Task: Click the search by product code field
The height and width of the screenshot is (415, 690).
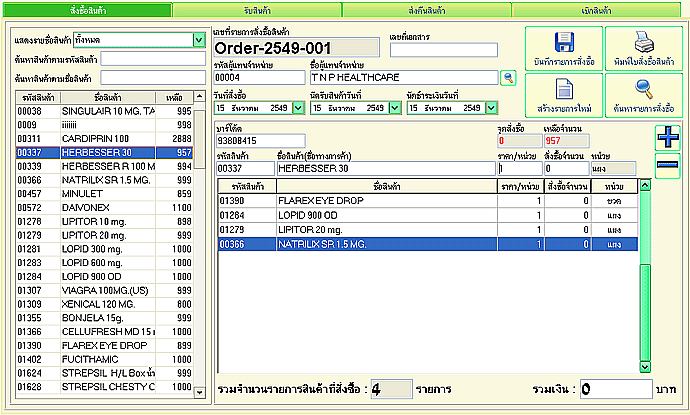Action: pos(153,59)
